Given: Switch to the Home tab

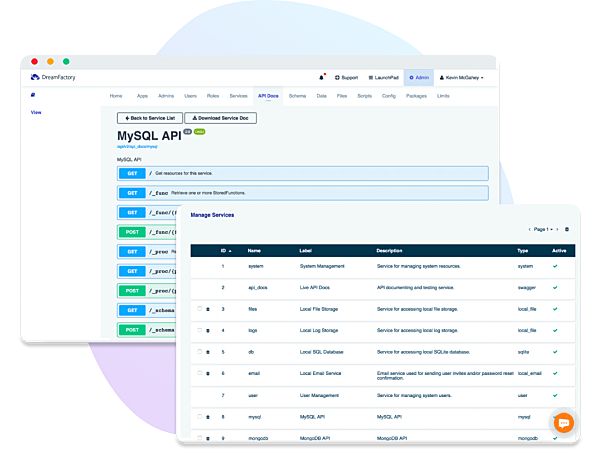Looking at the screenshot, I should [x=116, y=96].
